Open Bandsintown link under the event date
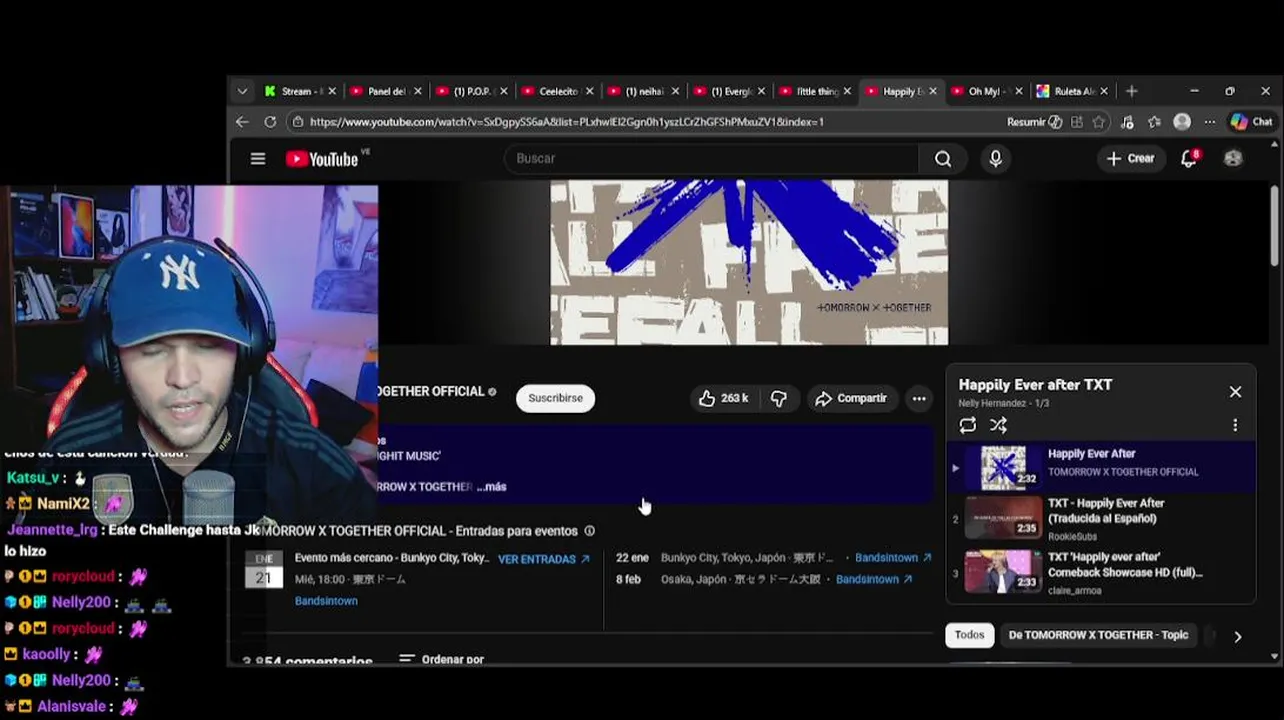The height and width of the screenshot is (720, 1284). [326, 601]
